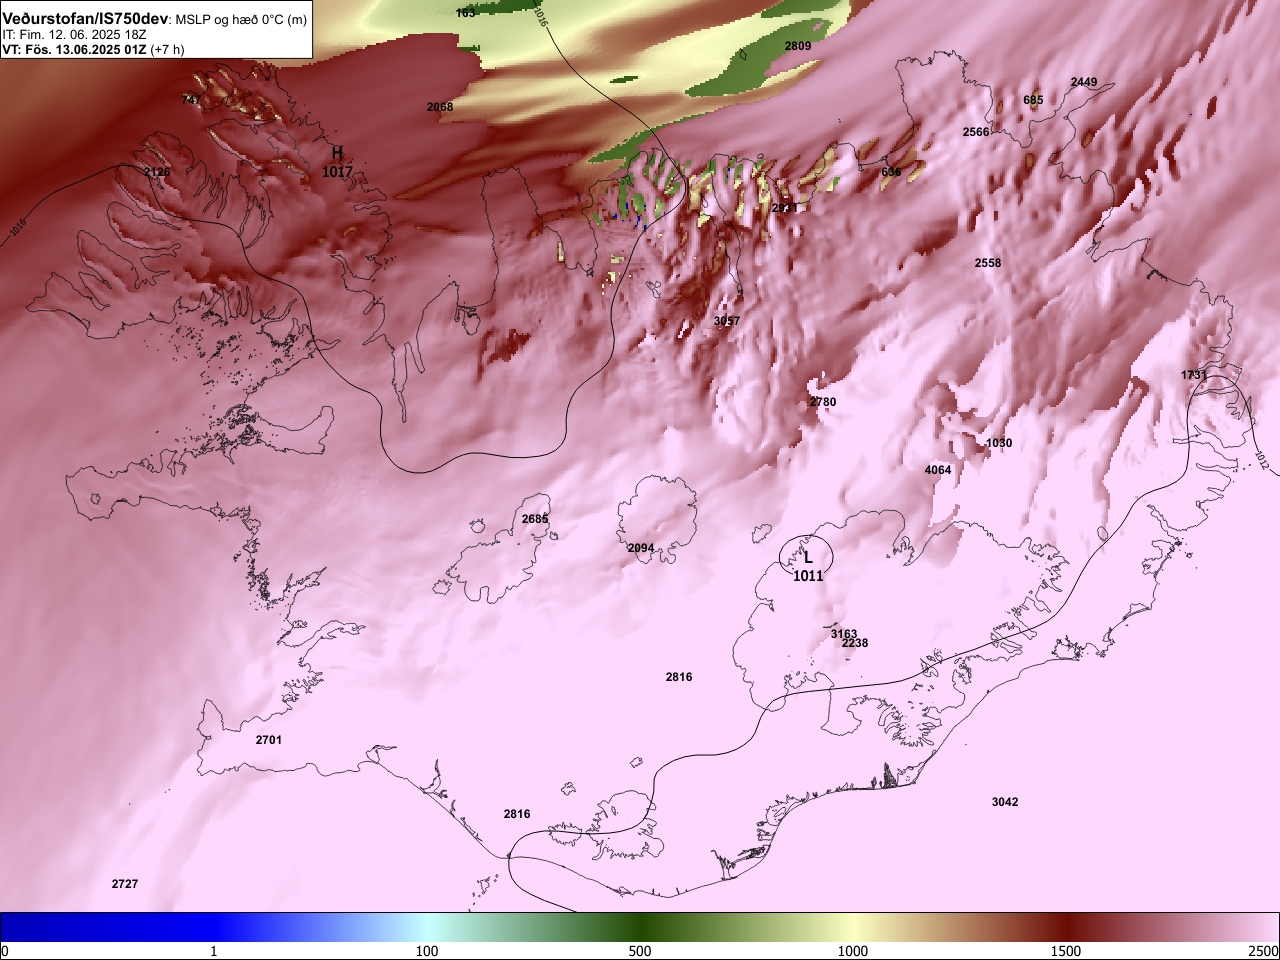Click the '747' height label
The width and height of the screenshot is (1280, 960).
coord(190,100)
